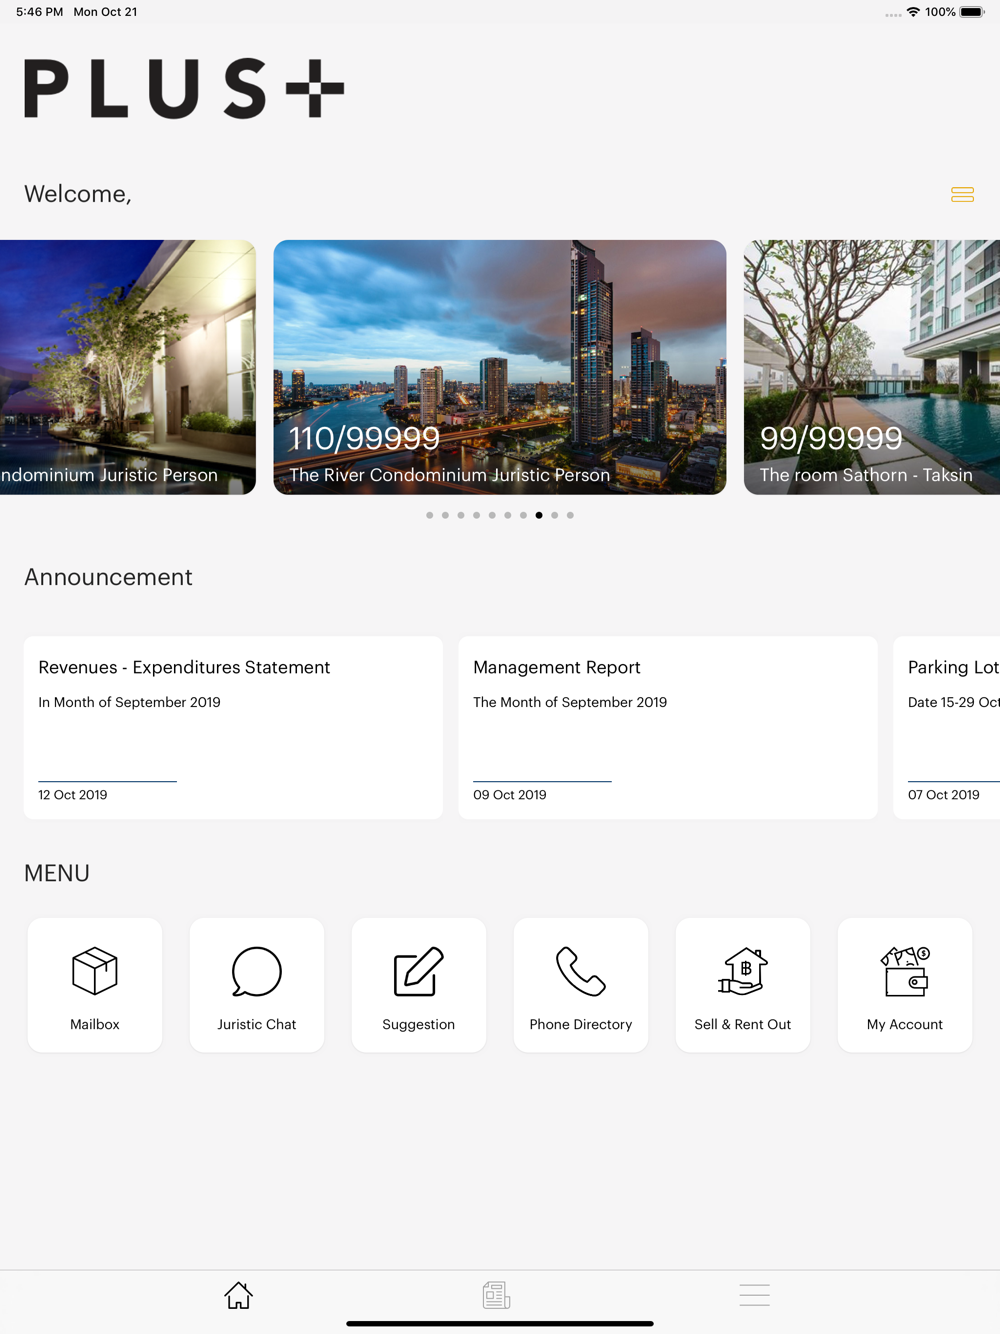
Task: Jump to first carousel page dot
Action: point(430,515)
